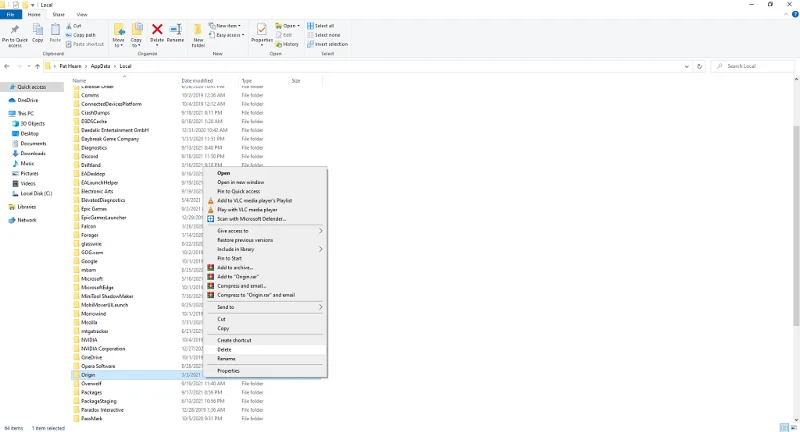This screenshot has width=800, height=432.
Task: Expand the Include in library submenu
Action: point(265,249)
